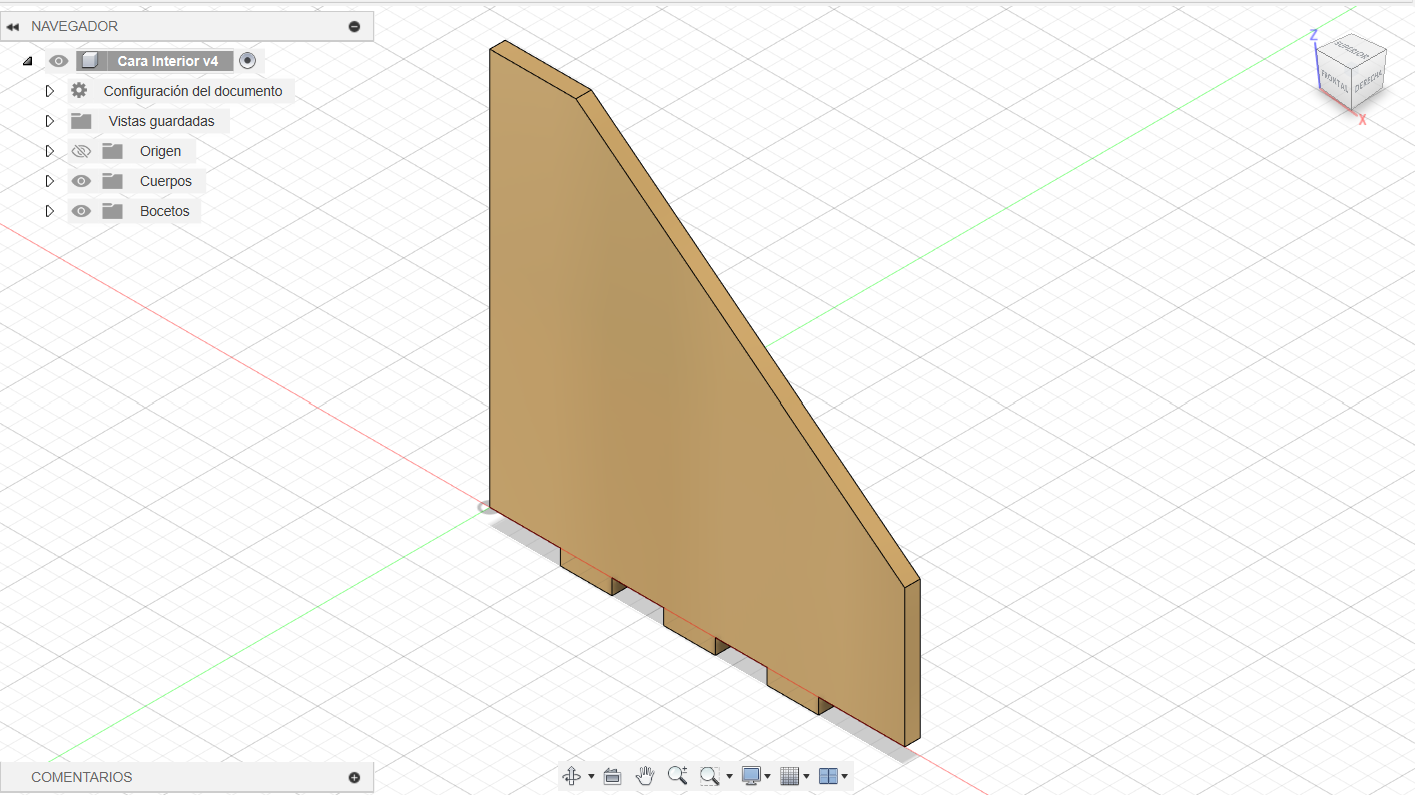Viewport: 1415px width, 795px height.
Task: Select the Cara Interior v4 tree label
Action: click(x=168, y=61)
